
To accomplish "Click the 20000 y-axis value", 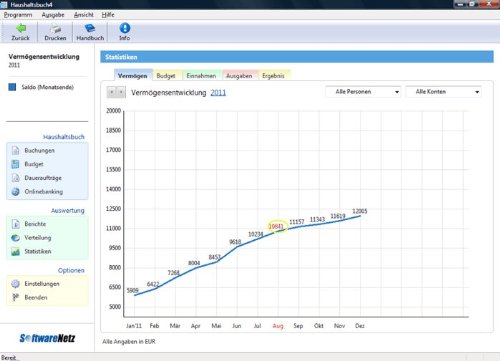I will 113,111.
